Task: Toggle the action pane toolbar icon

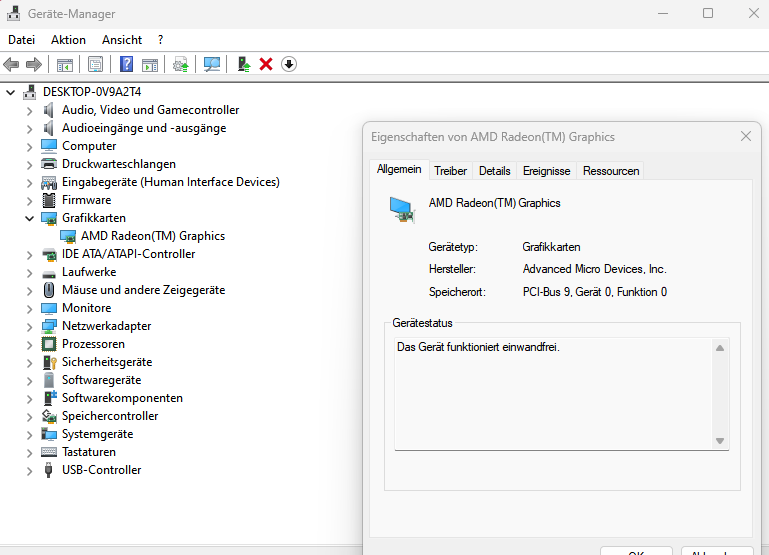Action: (x=150, y=64)
